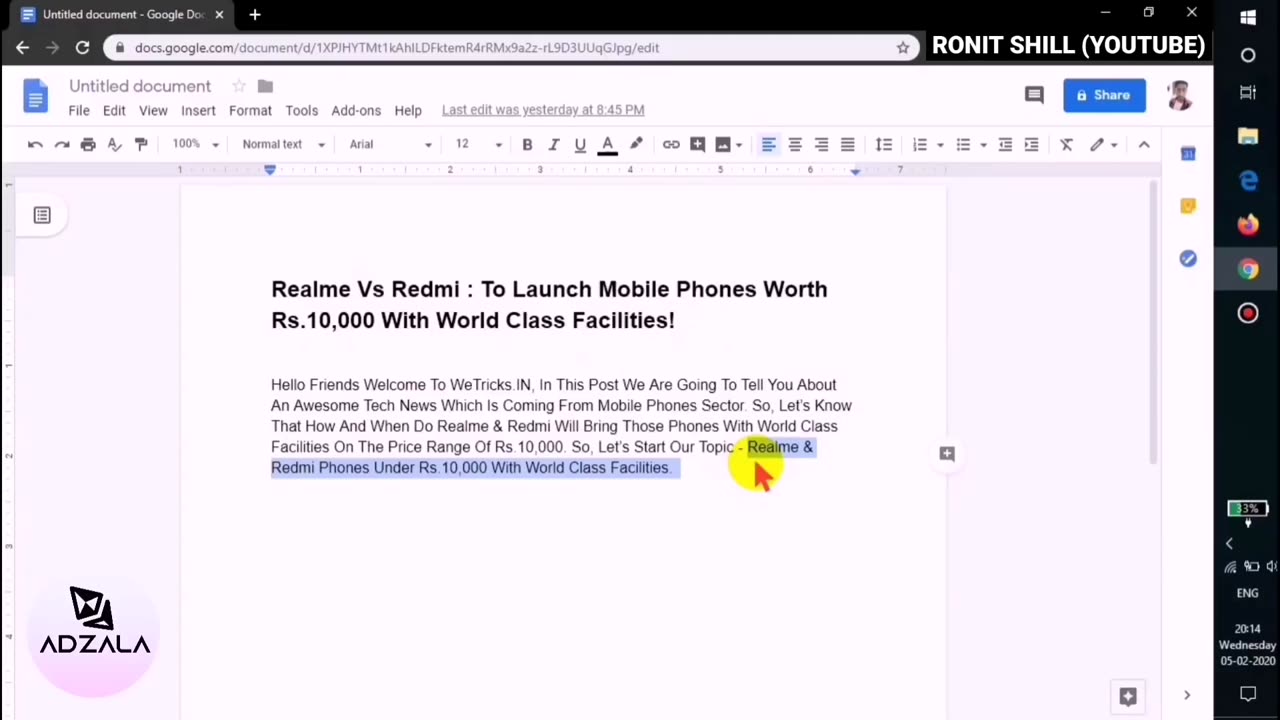Open the Edit menu
The height and width of the screenshot is (720, 1280).
click(114, 110)
